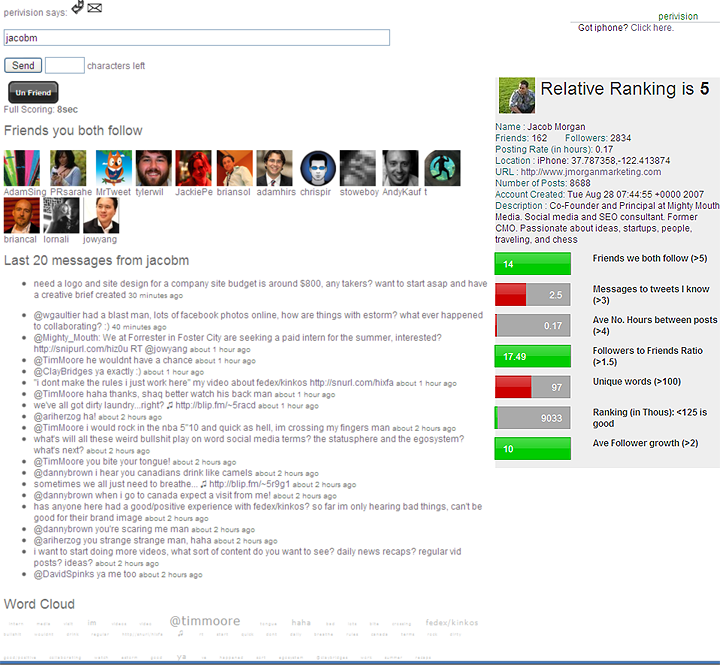
Task: Click the tylerwil profile picture
Action: click(x=153, y=168)
